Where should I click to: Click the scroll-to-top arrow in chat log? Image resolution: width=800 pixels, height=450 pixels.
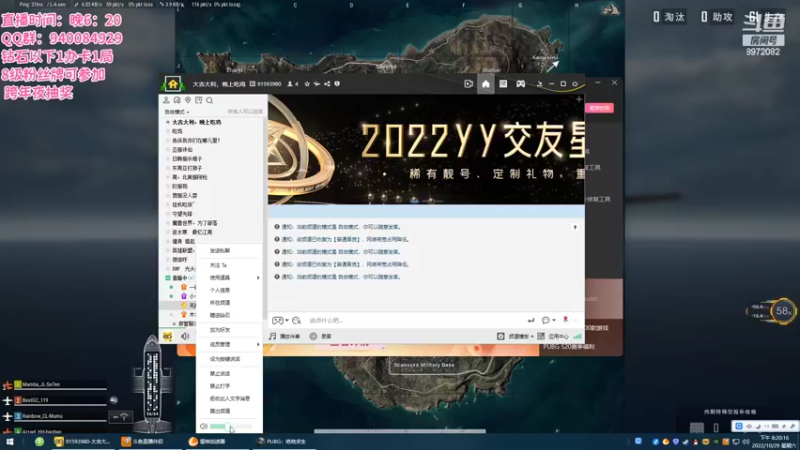[x=575, y=227]
